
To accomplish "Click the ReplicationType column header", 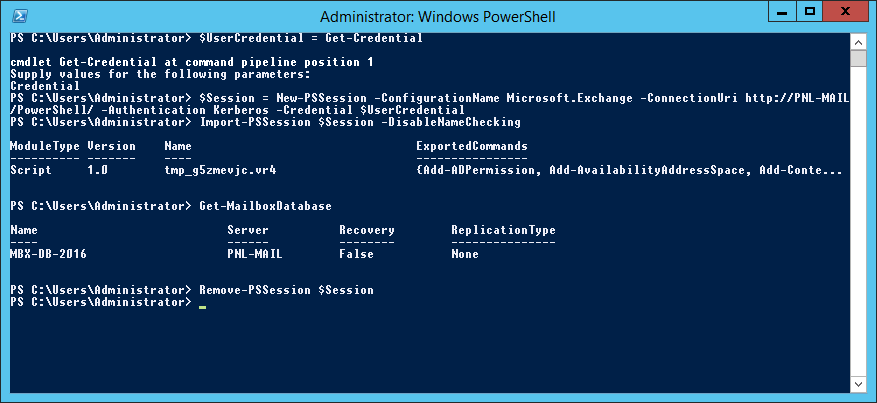I will (x=503, y=230).
